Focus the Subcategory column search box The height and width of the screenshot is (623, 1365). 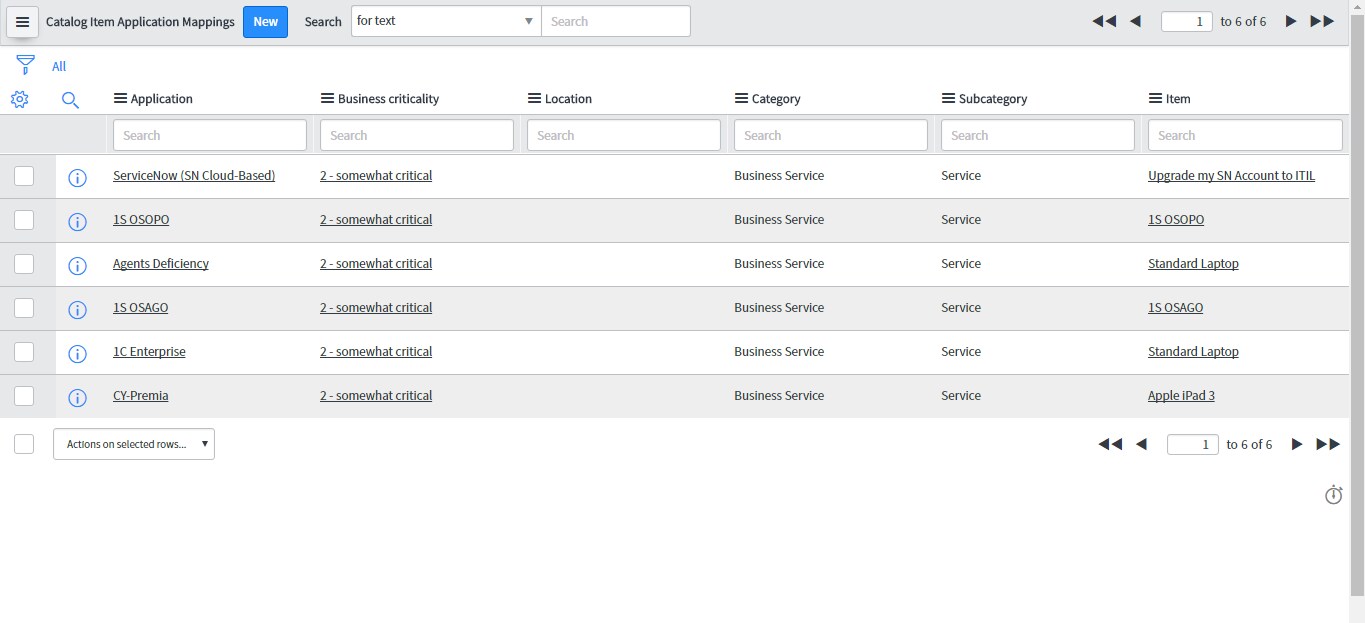click(x=1038, y=135)
